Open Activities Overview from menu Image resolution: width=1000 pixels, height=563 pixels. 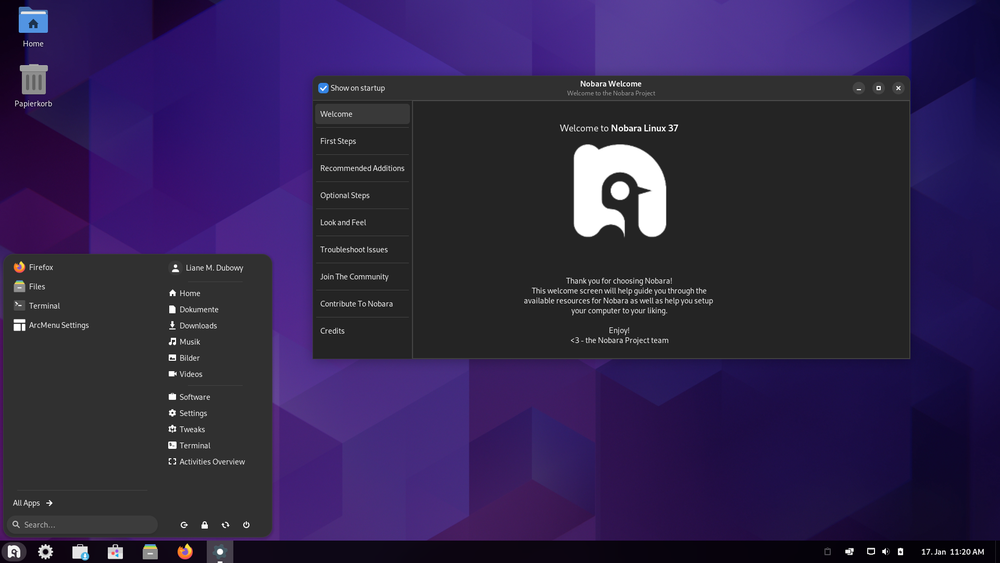207,462
